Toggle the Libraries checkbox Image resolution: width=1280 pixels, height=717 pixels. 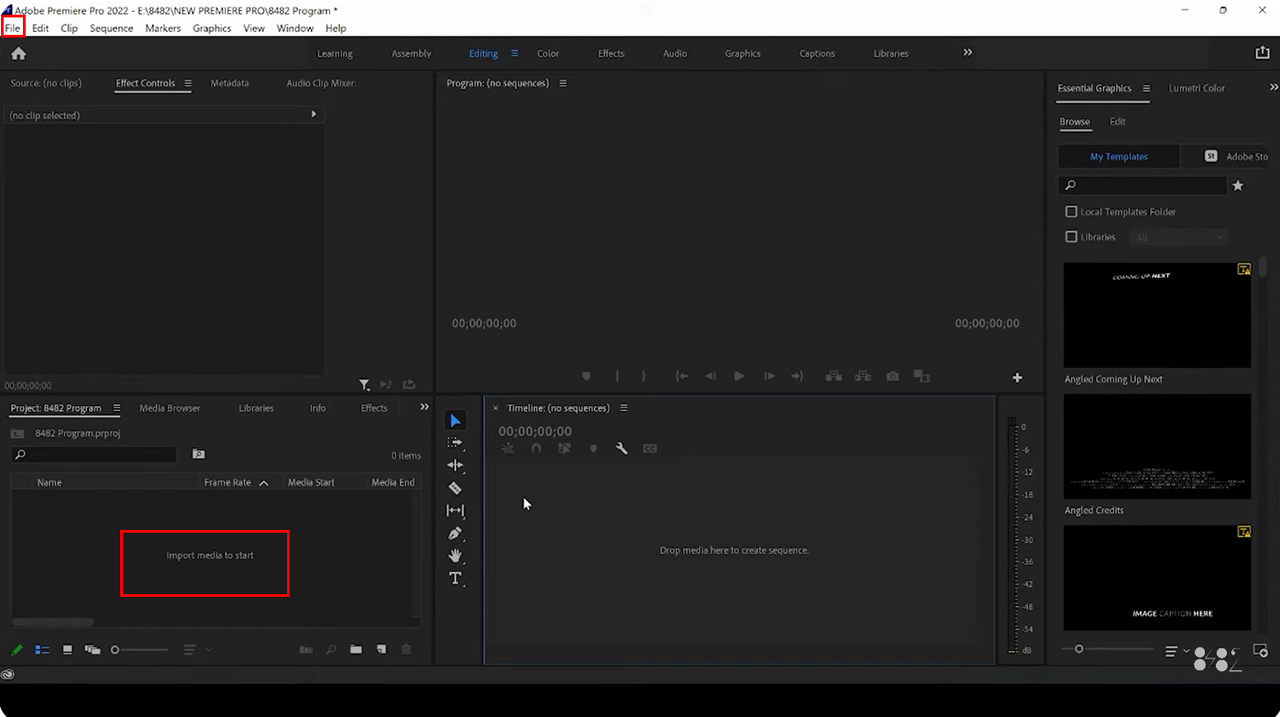pos(1071,237)
